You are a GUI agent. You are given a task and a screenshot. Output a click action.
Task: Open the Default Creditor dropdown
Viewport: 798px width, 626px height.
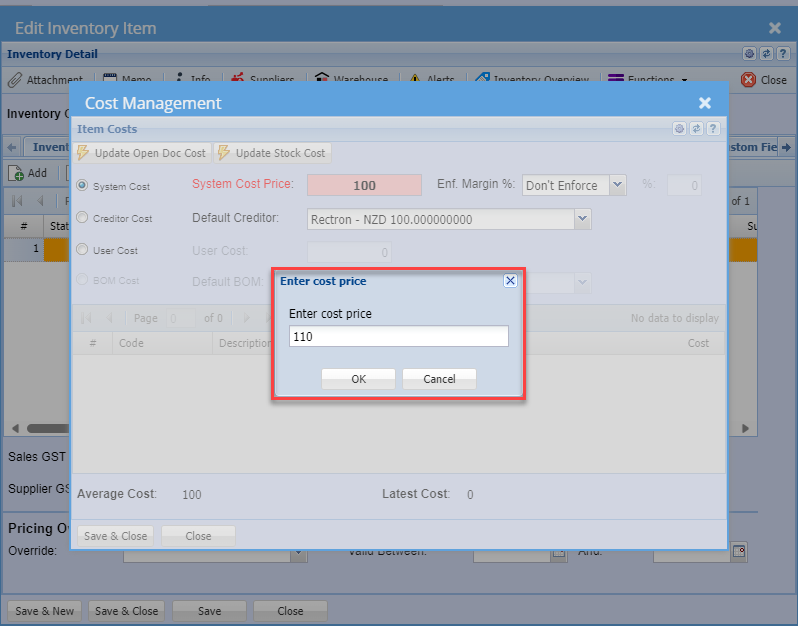pos(583,218)
